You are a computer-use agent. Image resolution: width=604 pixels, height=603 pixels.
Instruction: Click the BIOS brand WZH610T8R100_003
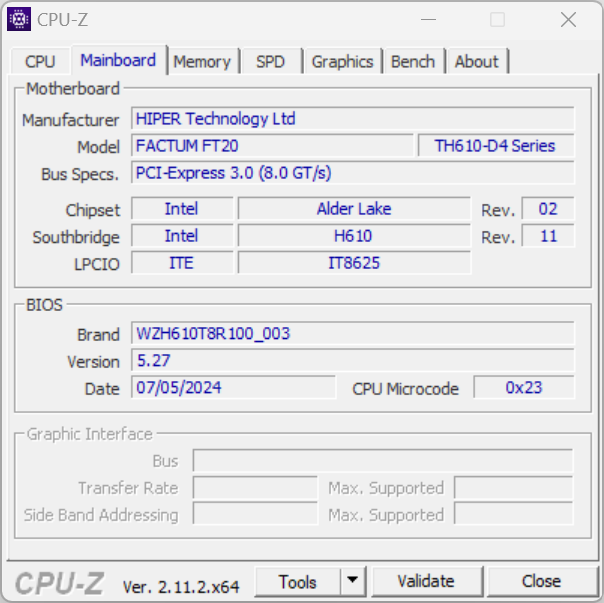point(352,333)
